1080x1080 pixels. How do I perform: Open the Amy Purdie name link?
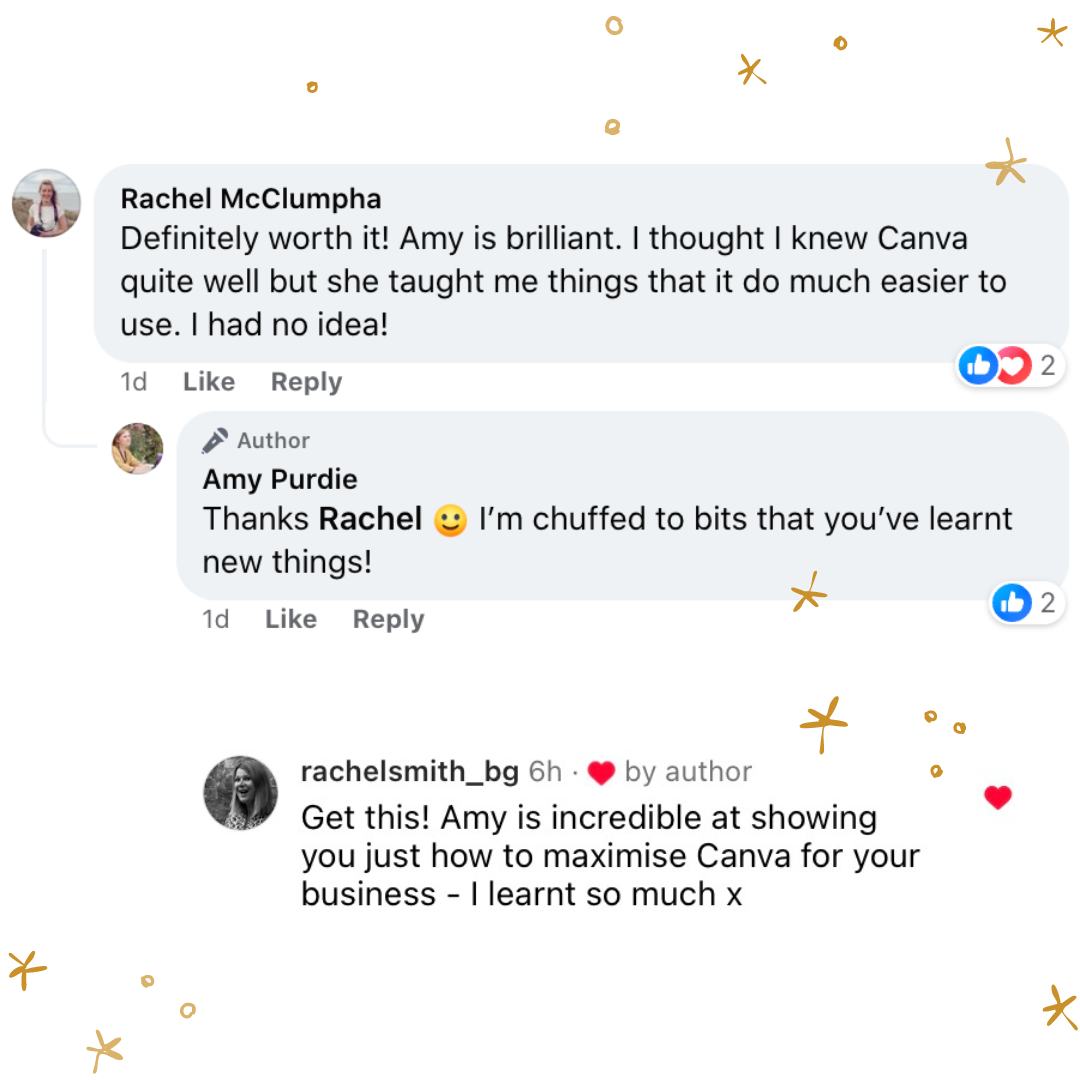click(280, 480)
